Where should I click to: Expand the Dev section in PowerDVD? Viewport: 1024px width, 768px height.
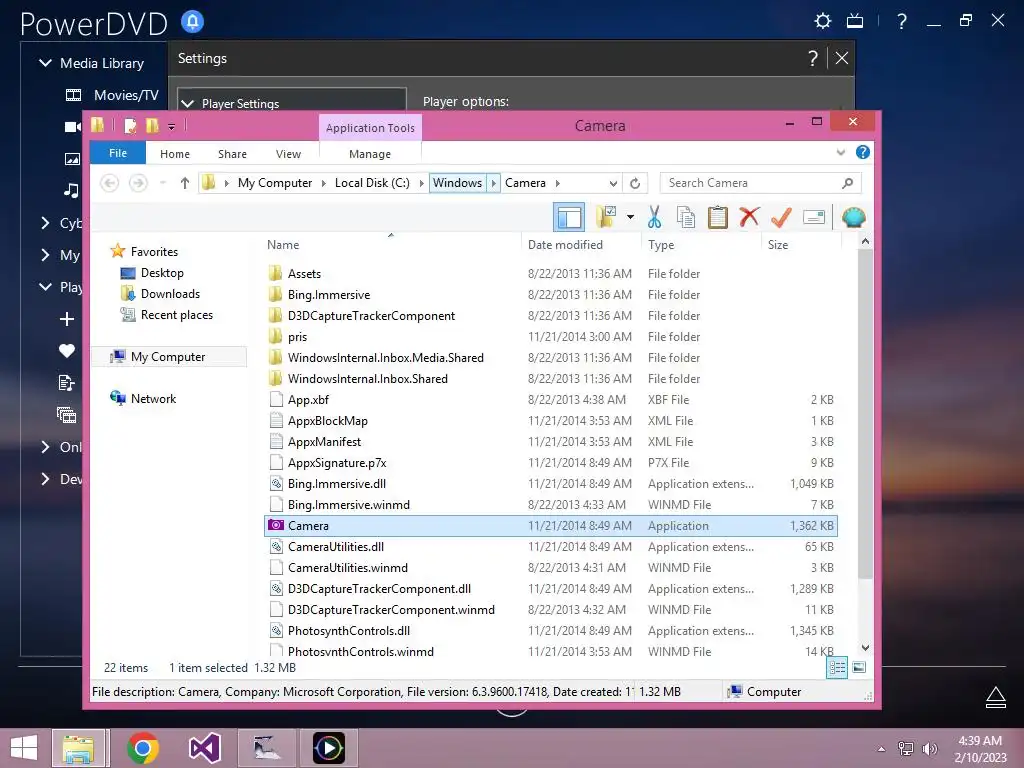click(45, 479)
